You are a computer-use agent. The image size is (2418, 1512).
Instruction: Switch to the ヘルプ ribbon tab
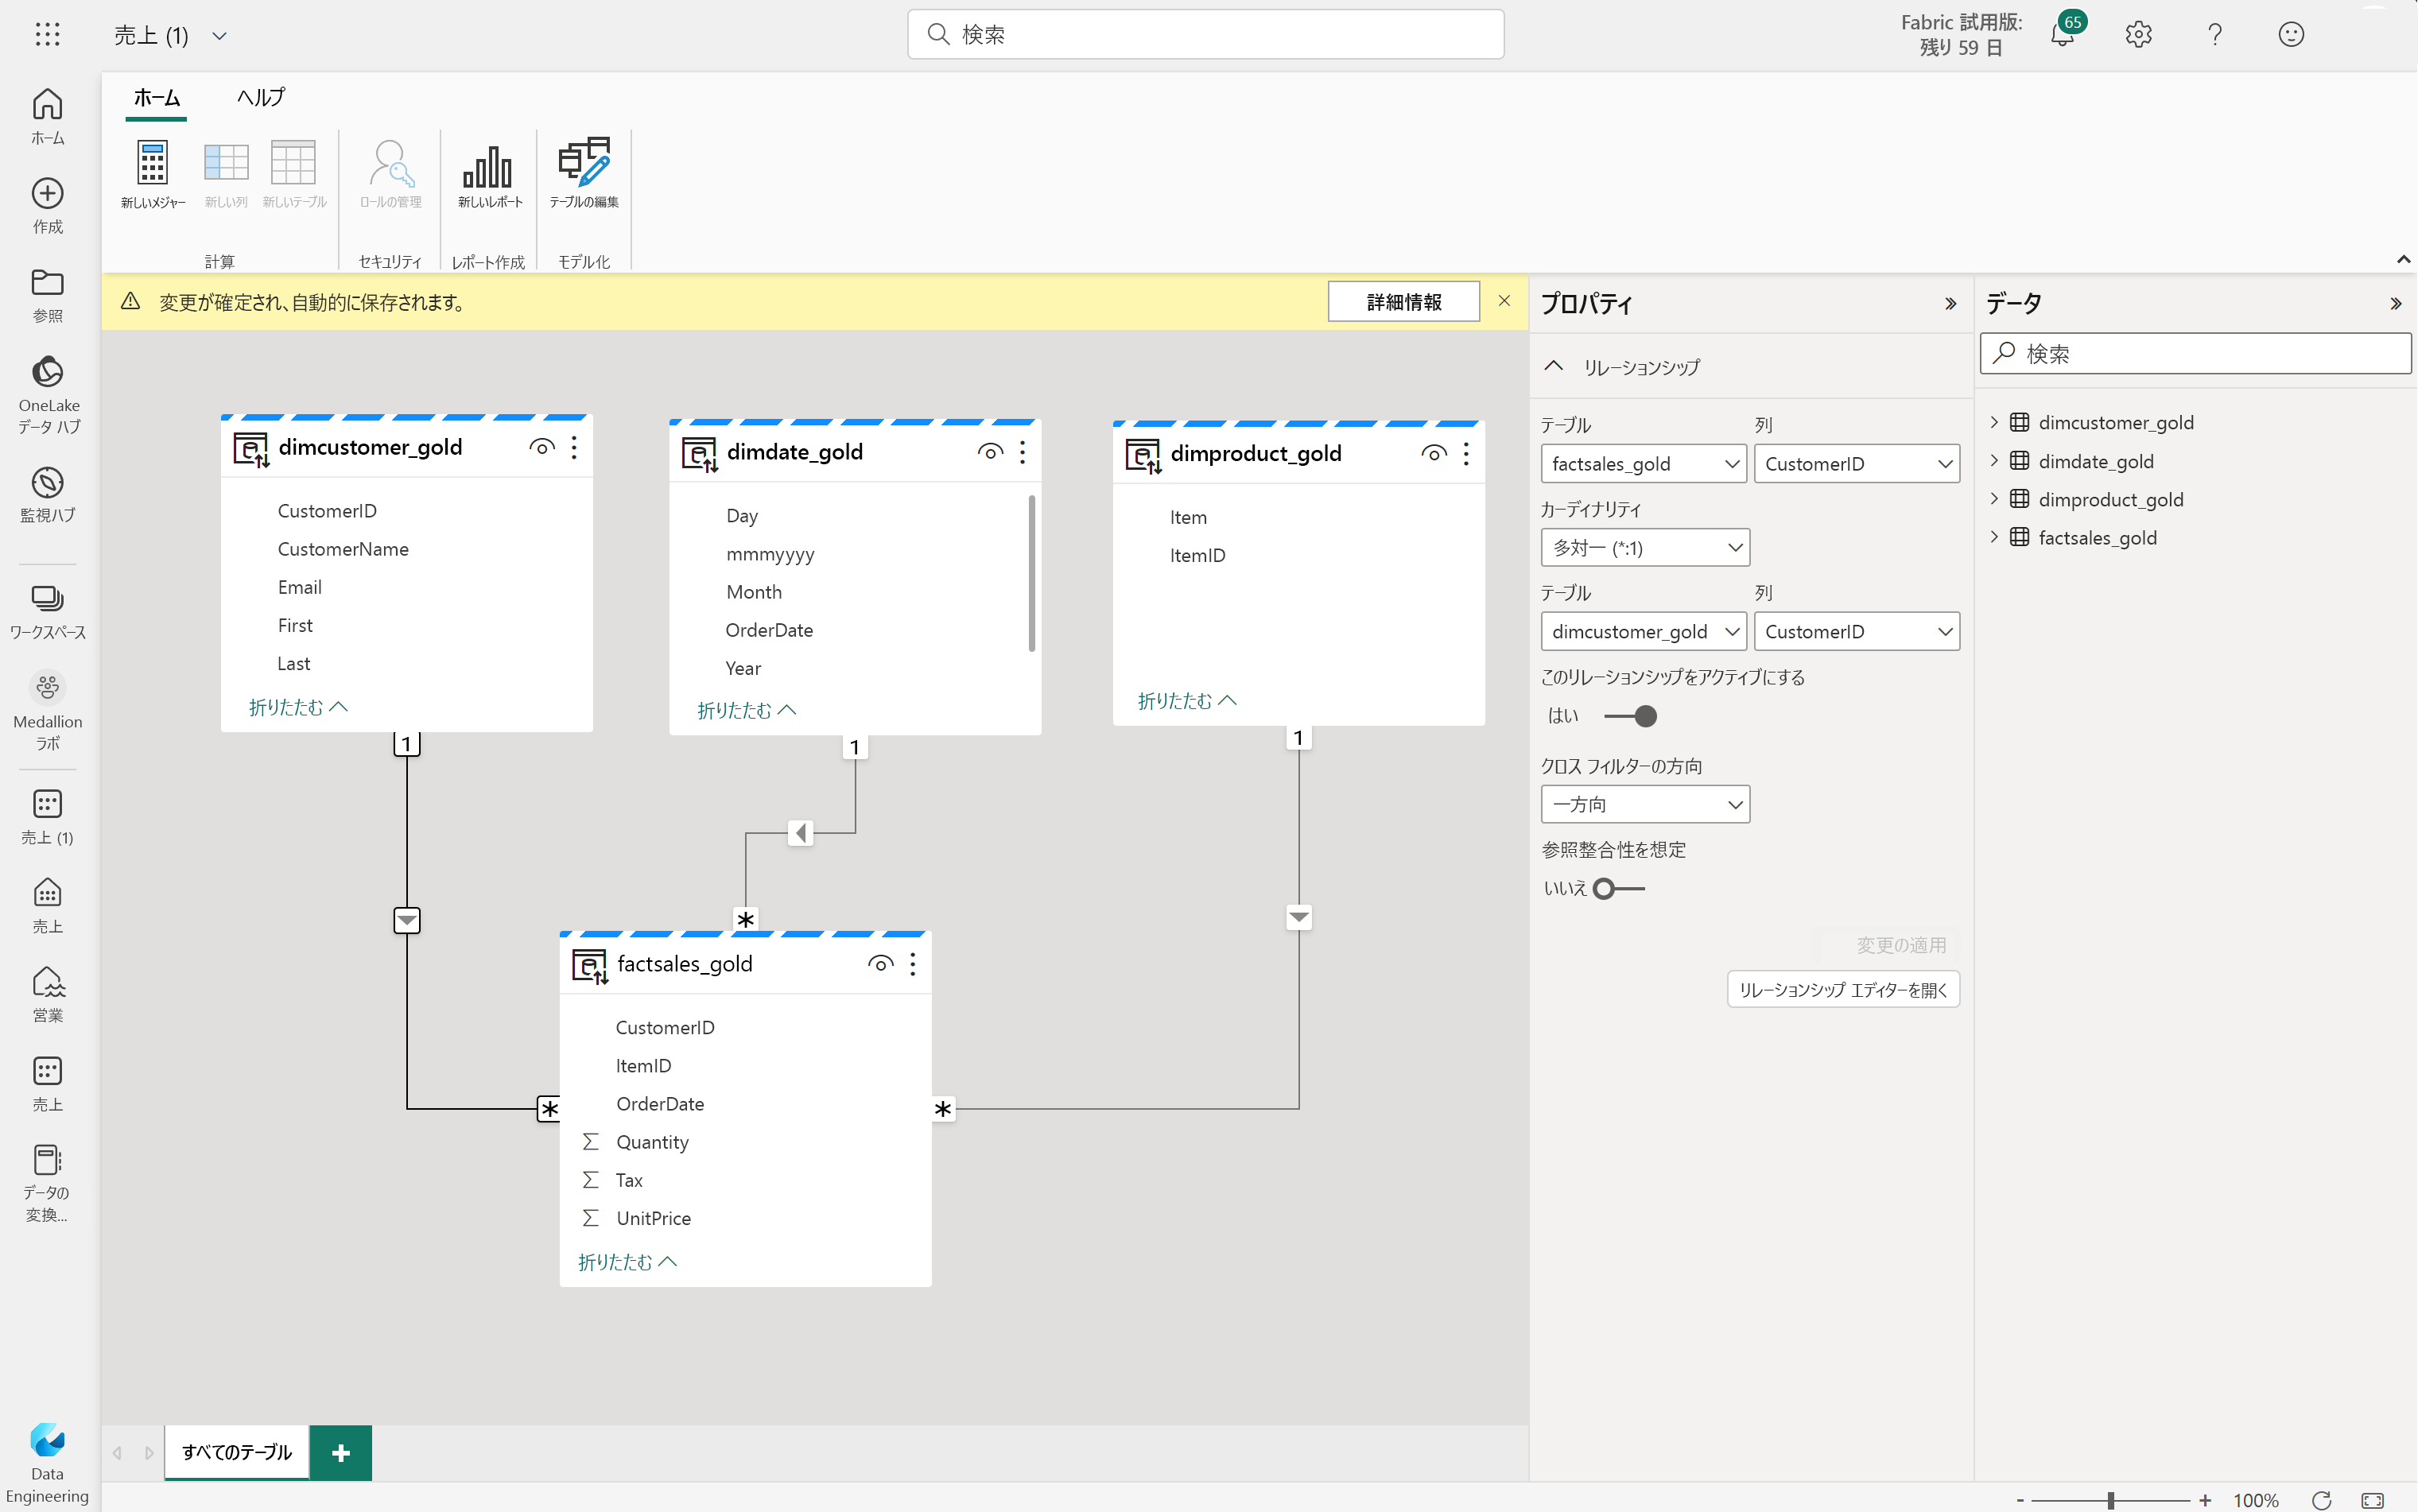point(260,98)
